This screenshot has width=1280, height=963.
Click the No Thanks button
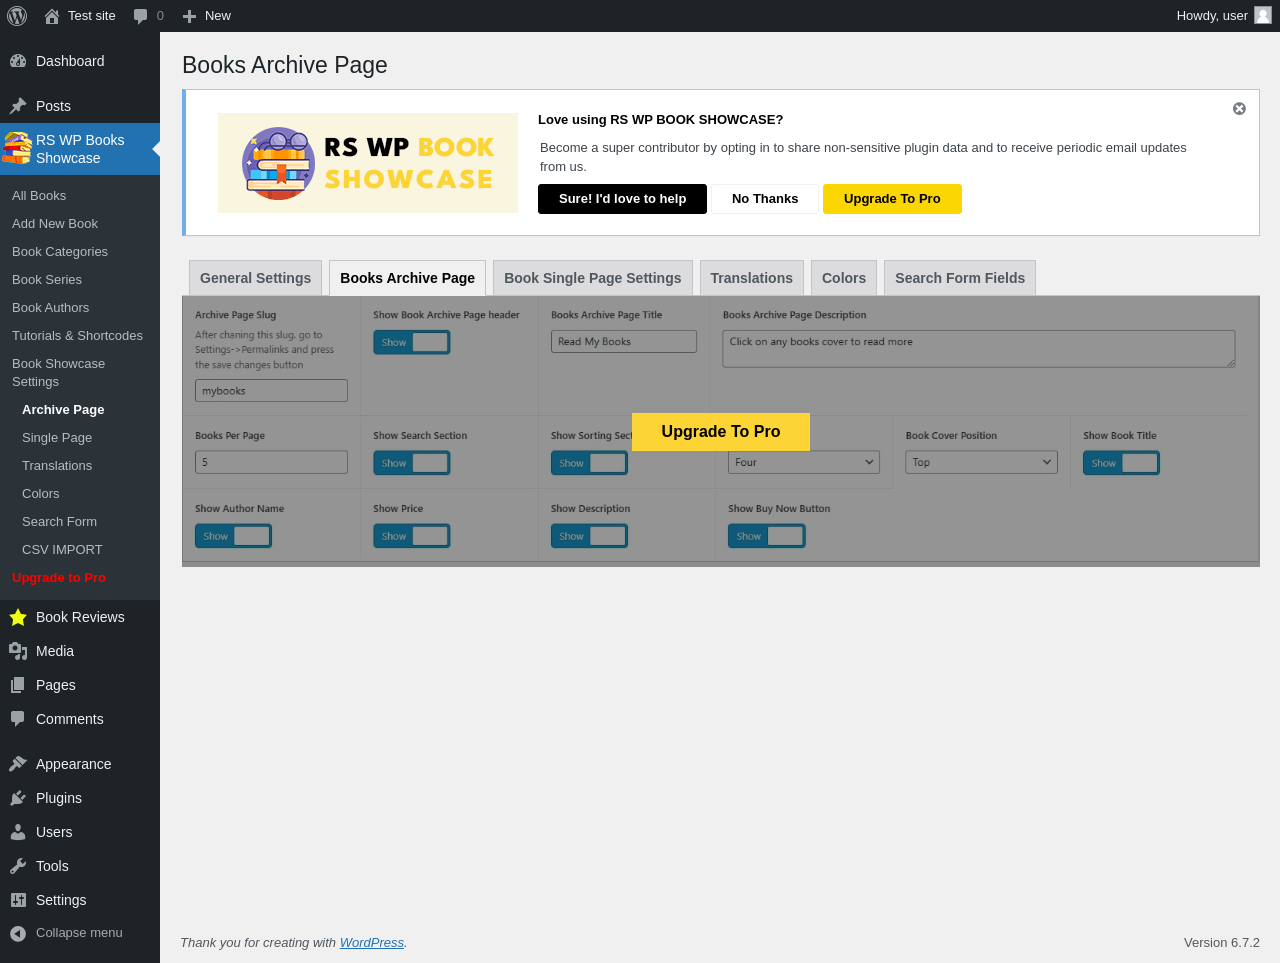(765, 199)
